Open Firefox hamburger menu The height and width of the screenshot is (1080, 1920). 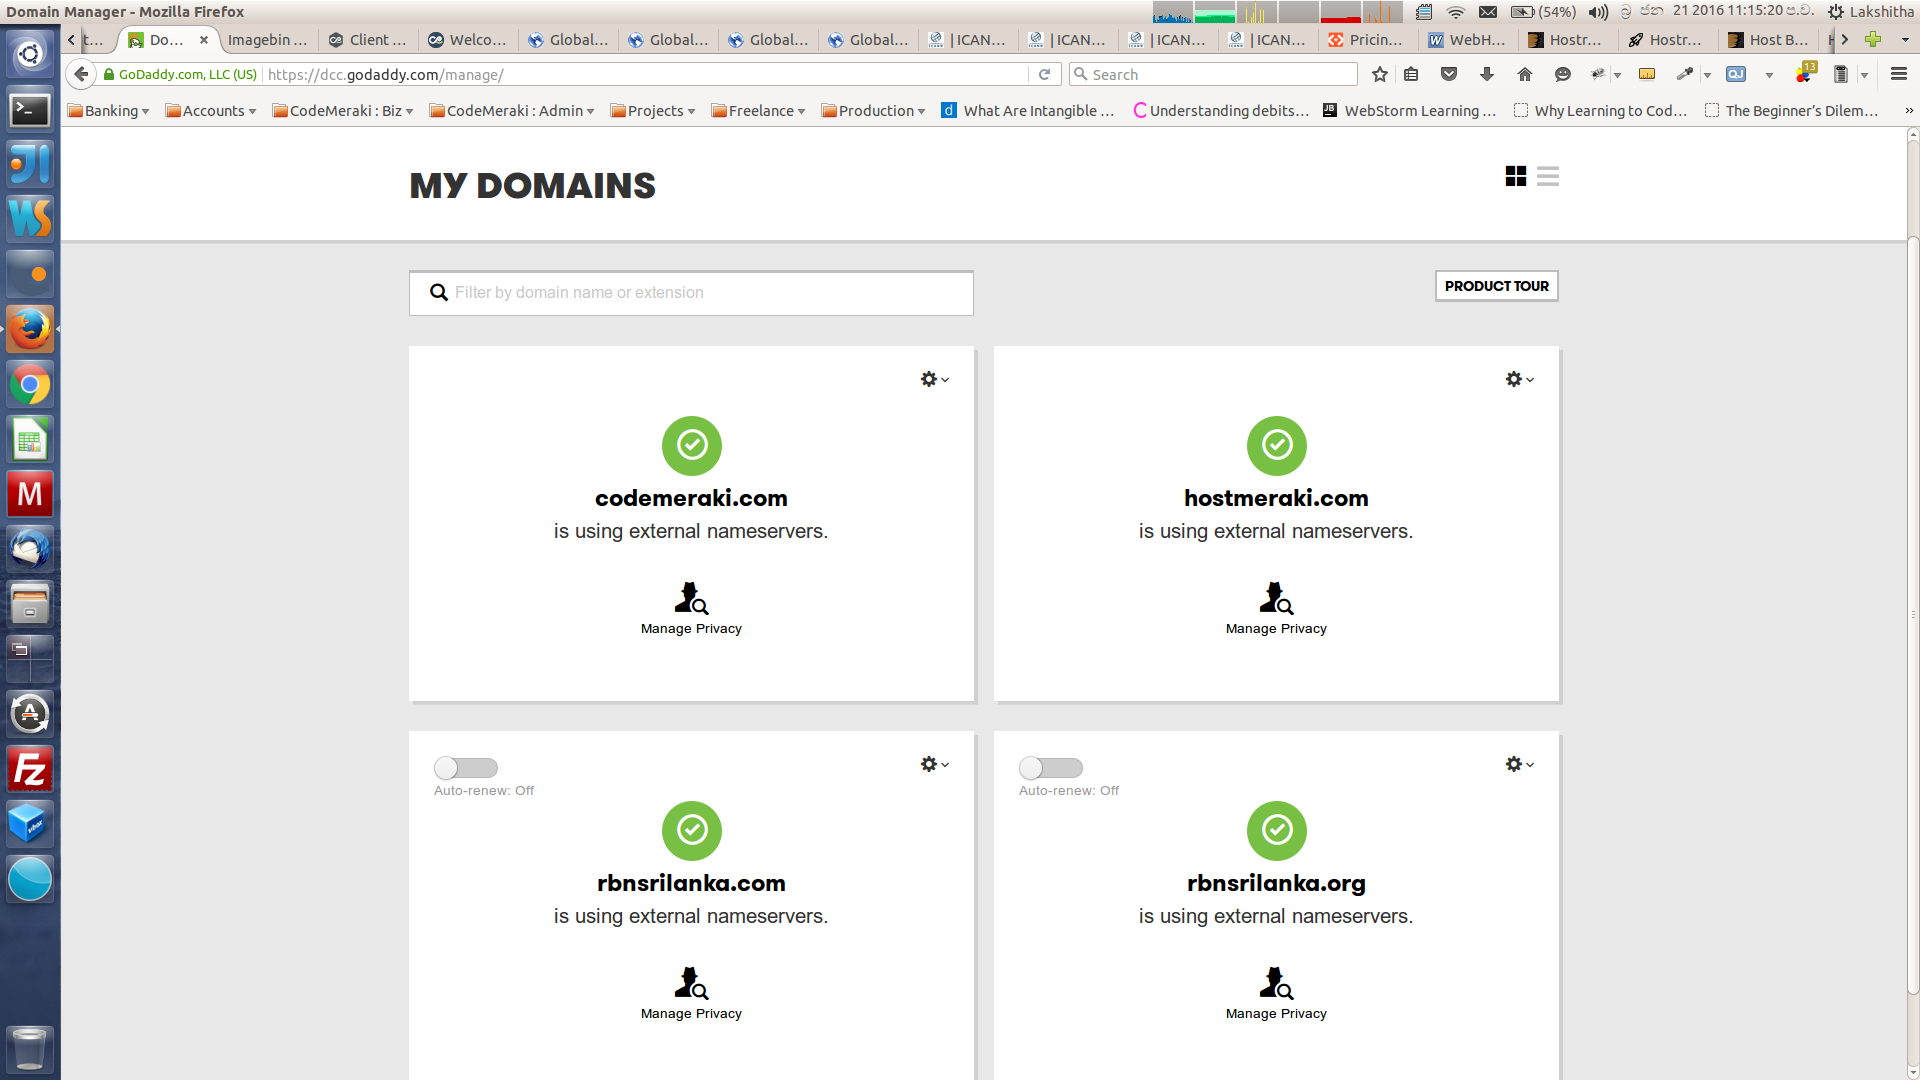1899,74
